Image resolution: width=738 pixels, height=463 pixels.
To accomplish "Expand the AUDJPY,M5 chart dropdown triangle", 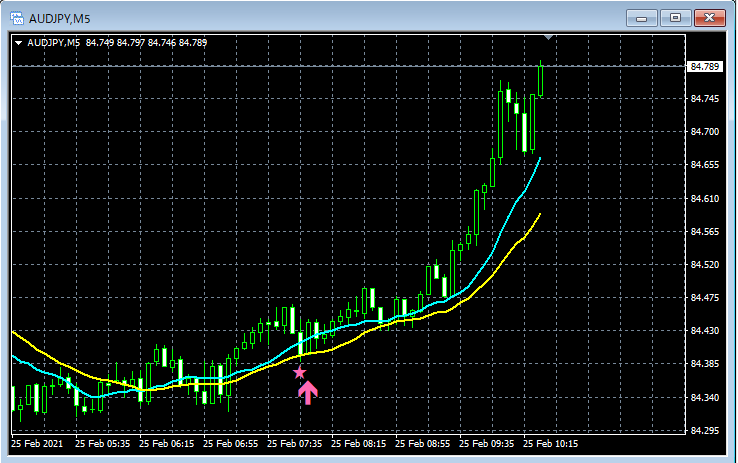I will (19, 43).
